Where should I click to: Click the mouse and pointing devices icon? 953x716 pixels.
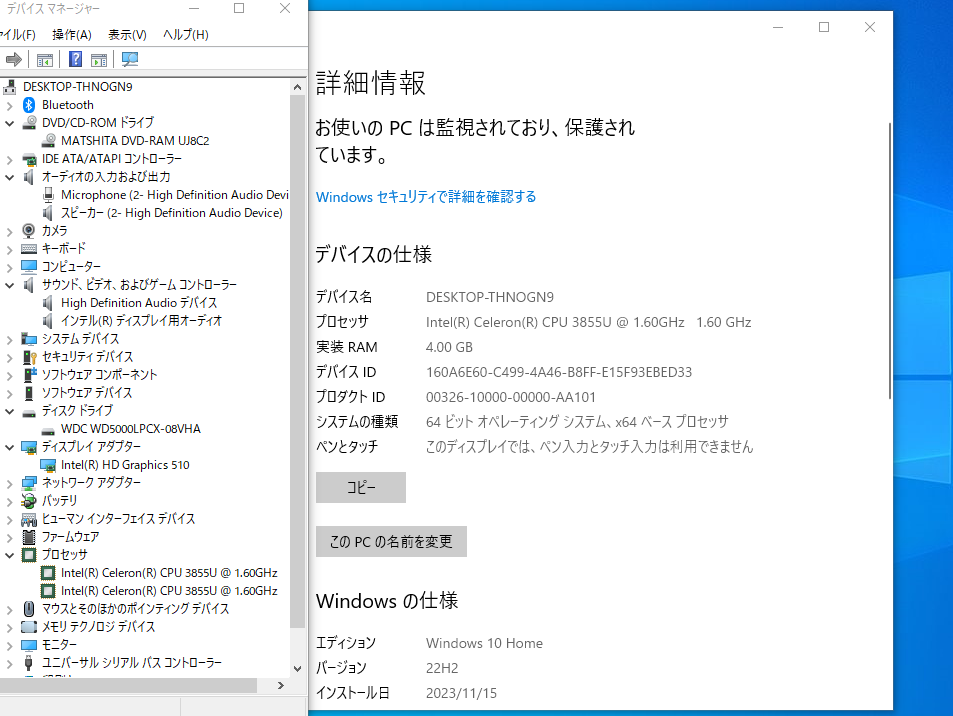click(x=29, y=609)
